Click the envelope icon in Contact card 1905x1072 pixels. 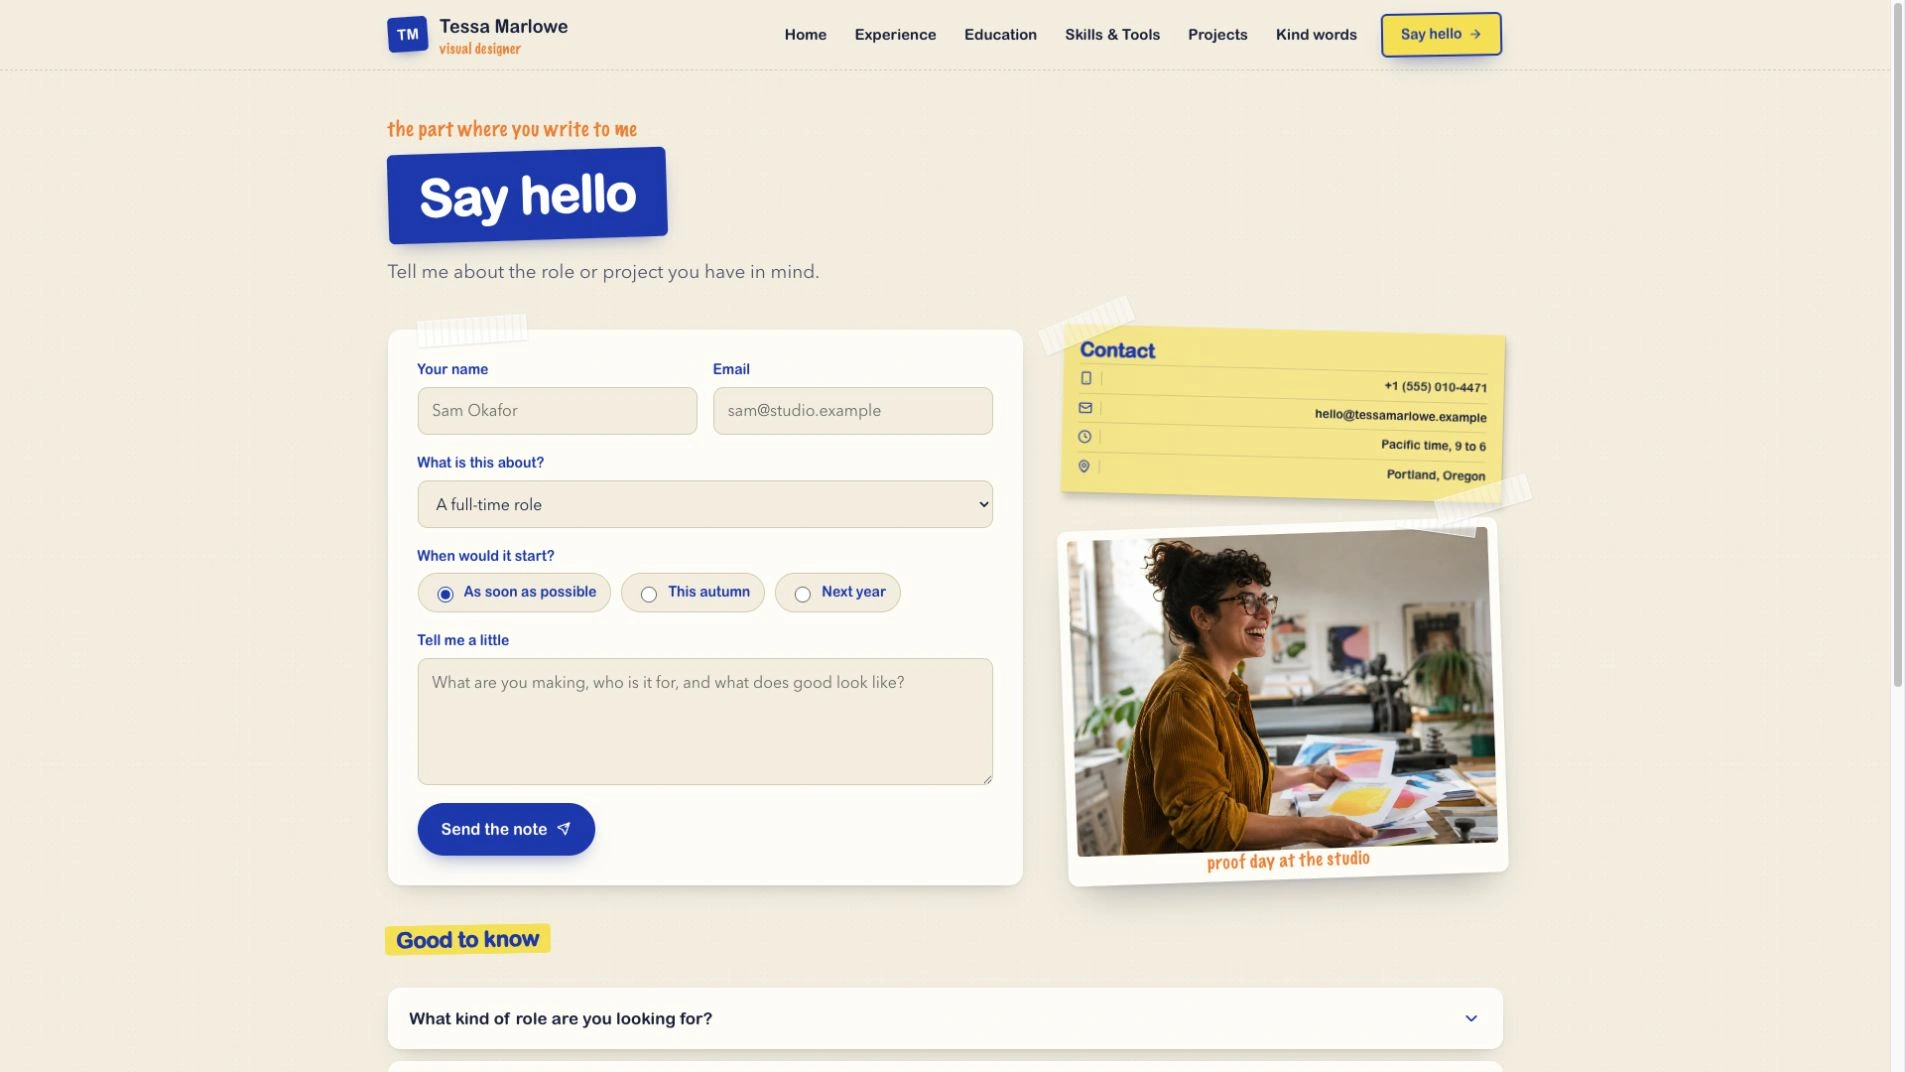(x=1085, y=408)
